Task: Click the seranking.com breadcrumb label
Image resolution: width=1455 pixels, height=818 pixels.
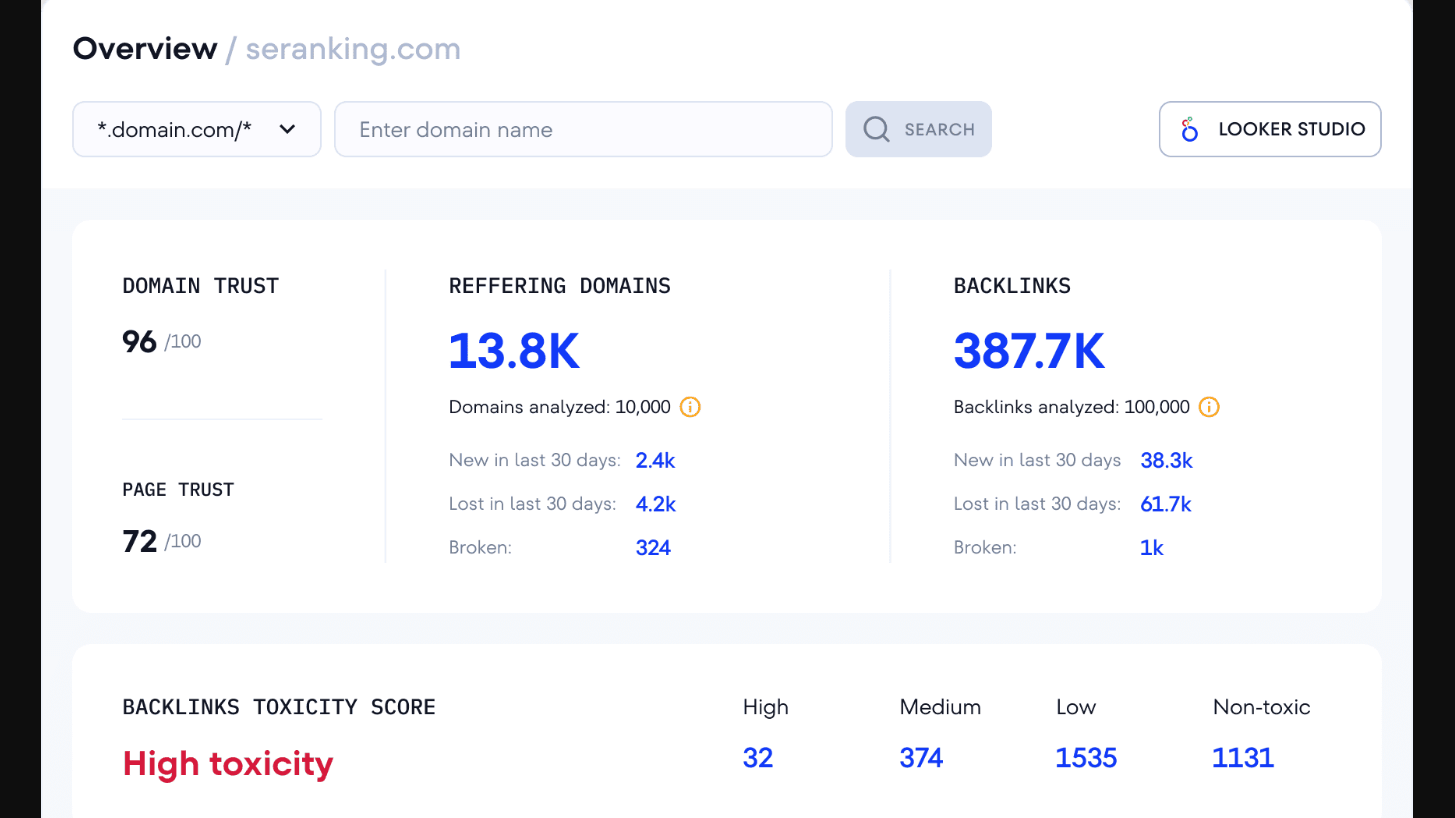Action: pyautogui.click(x=352, y=48)
